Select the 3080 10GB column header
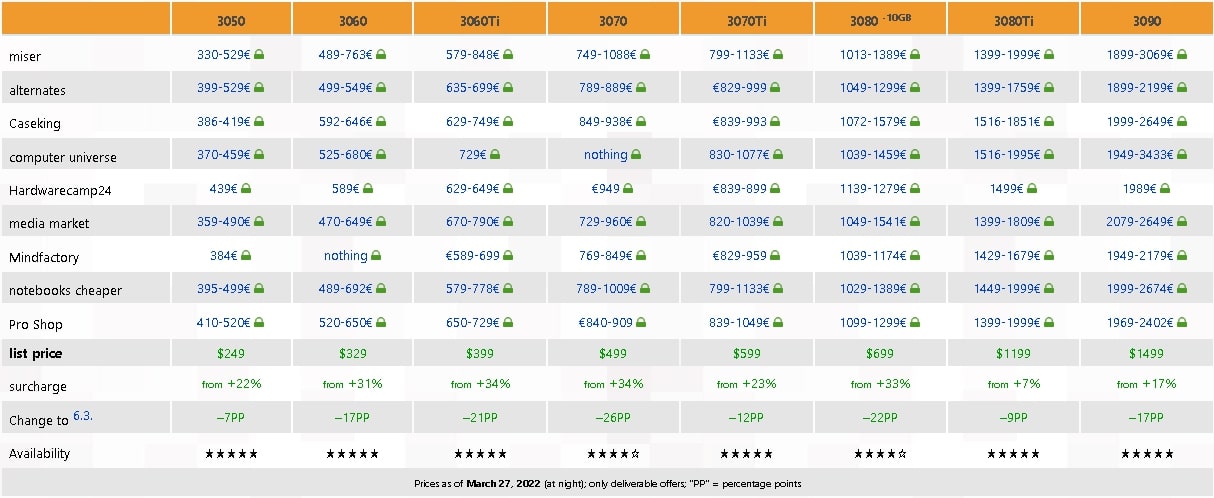 881,19
